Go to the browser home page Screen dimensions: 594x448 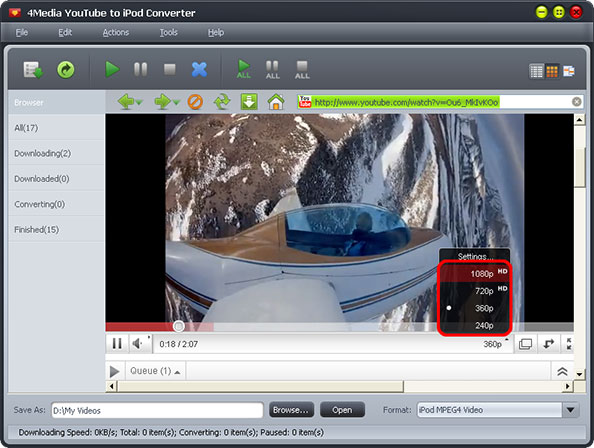pos(276,102)
